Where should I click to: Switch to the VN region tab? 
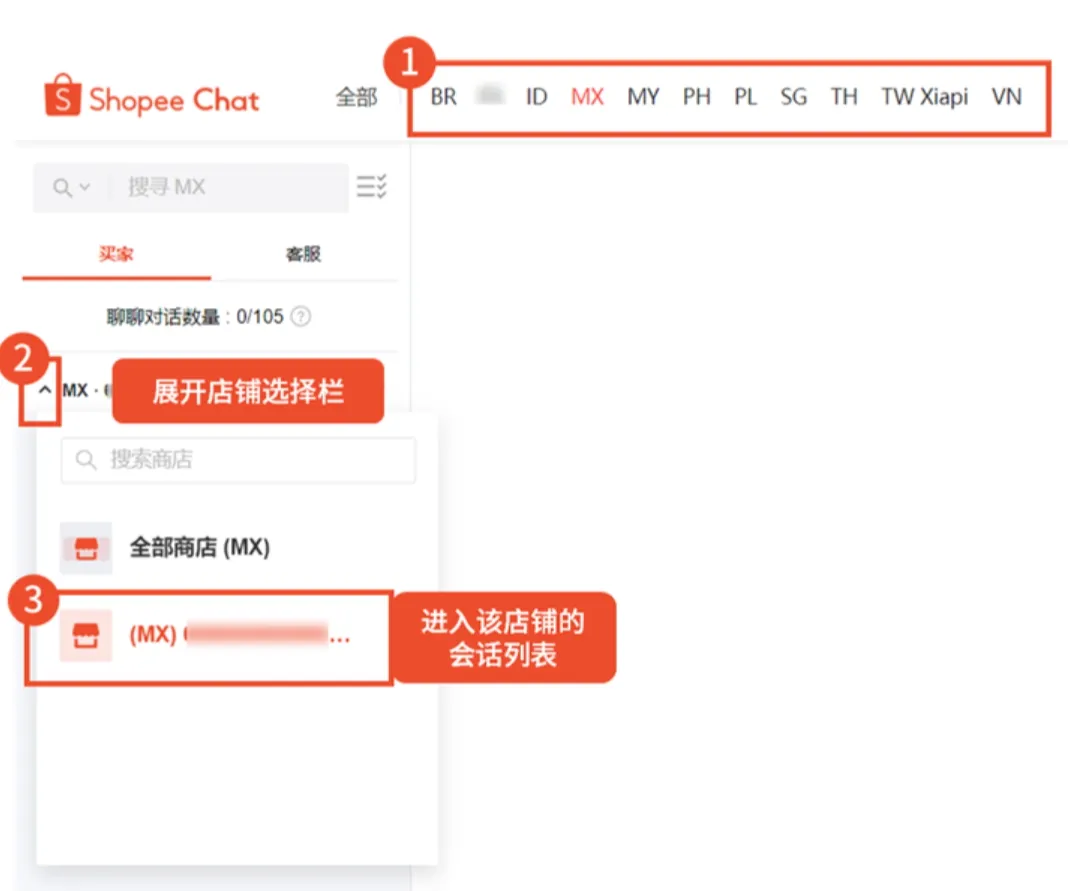(1007, 97)
